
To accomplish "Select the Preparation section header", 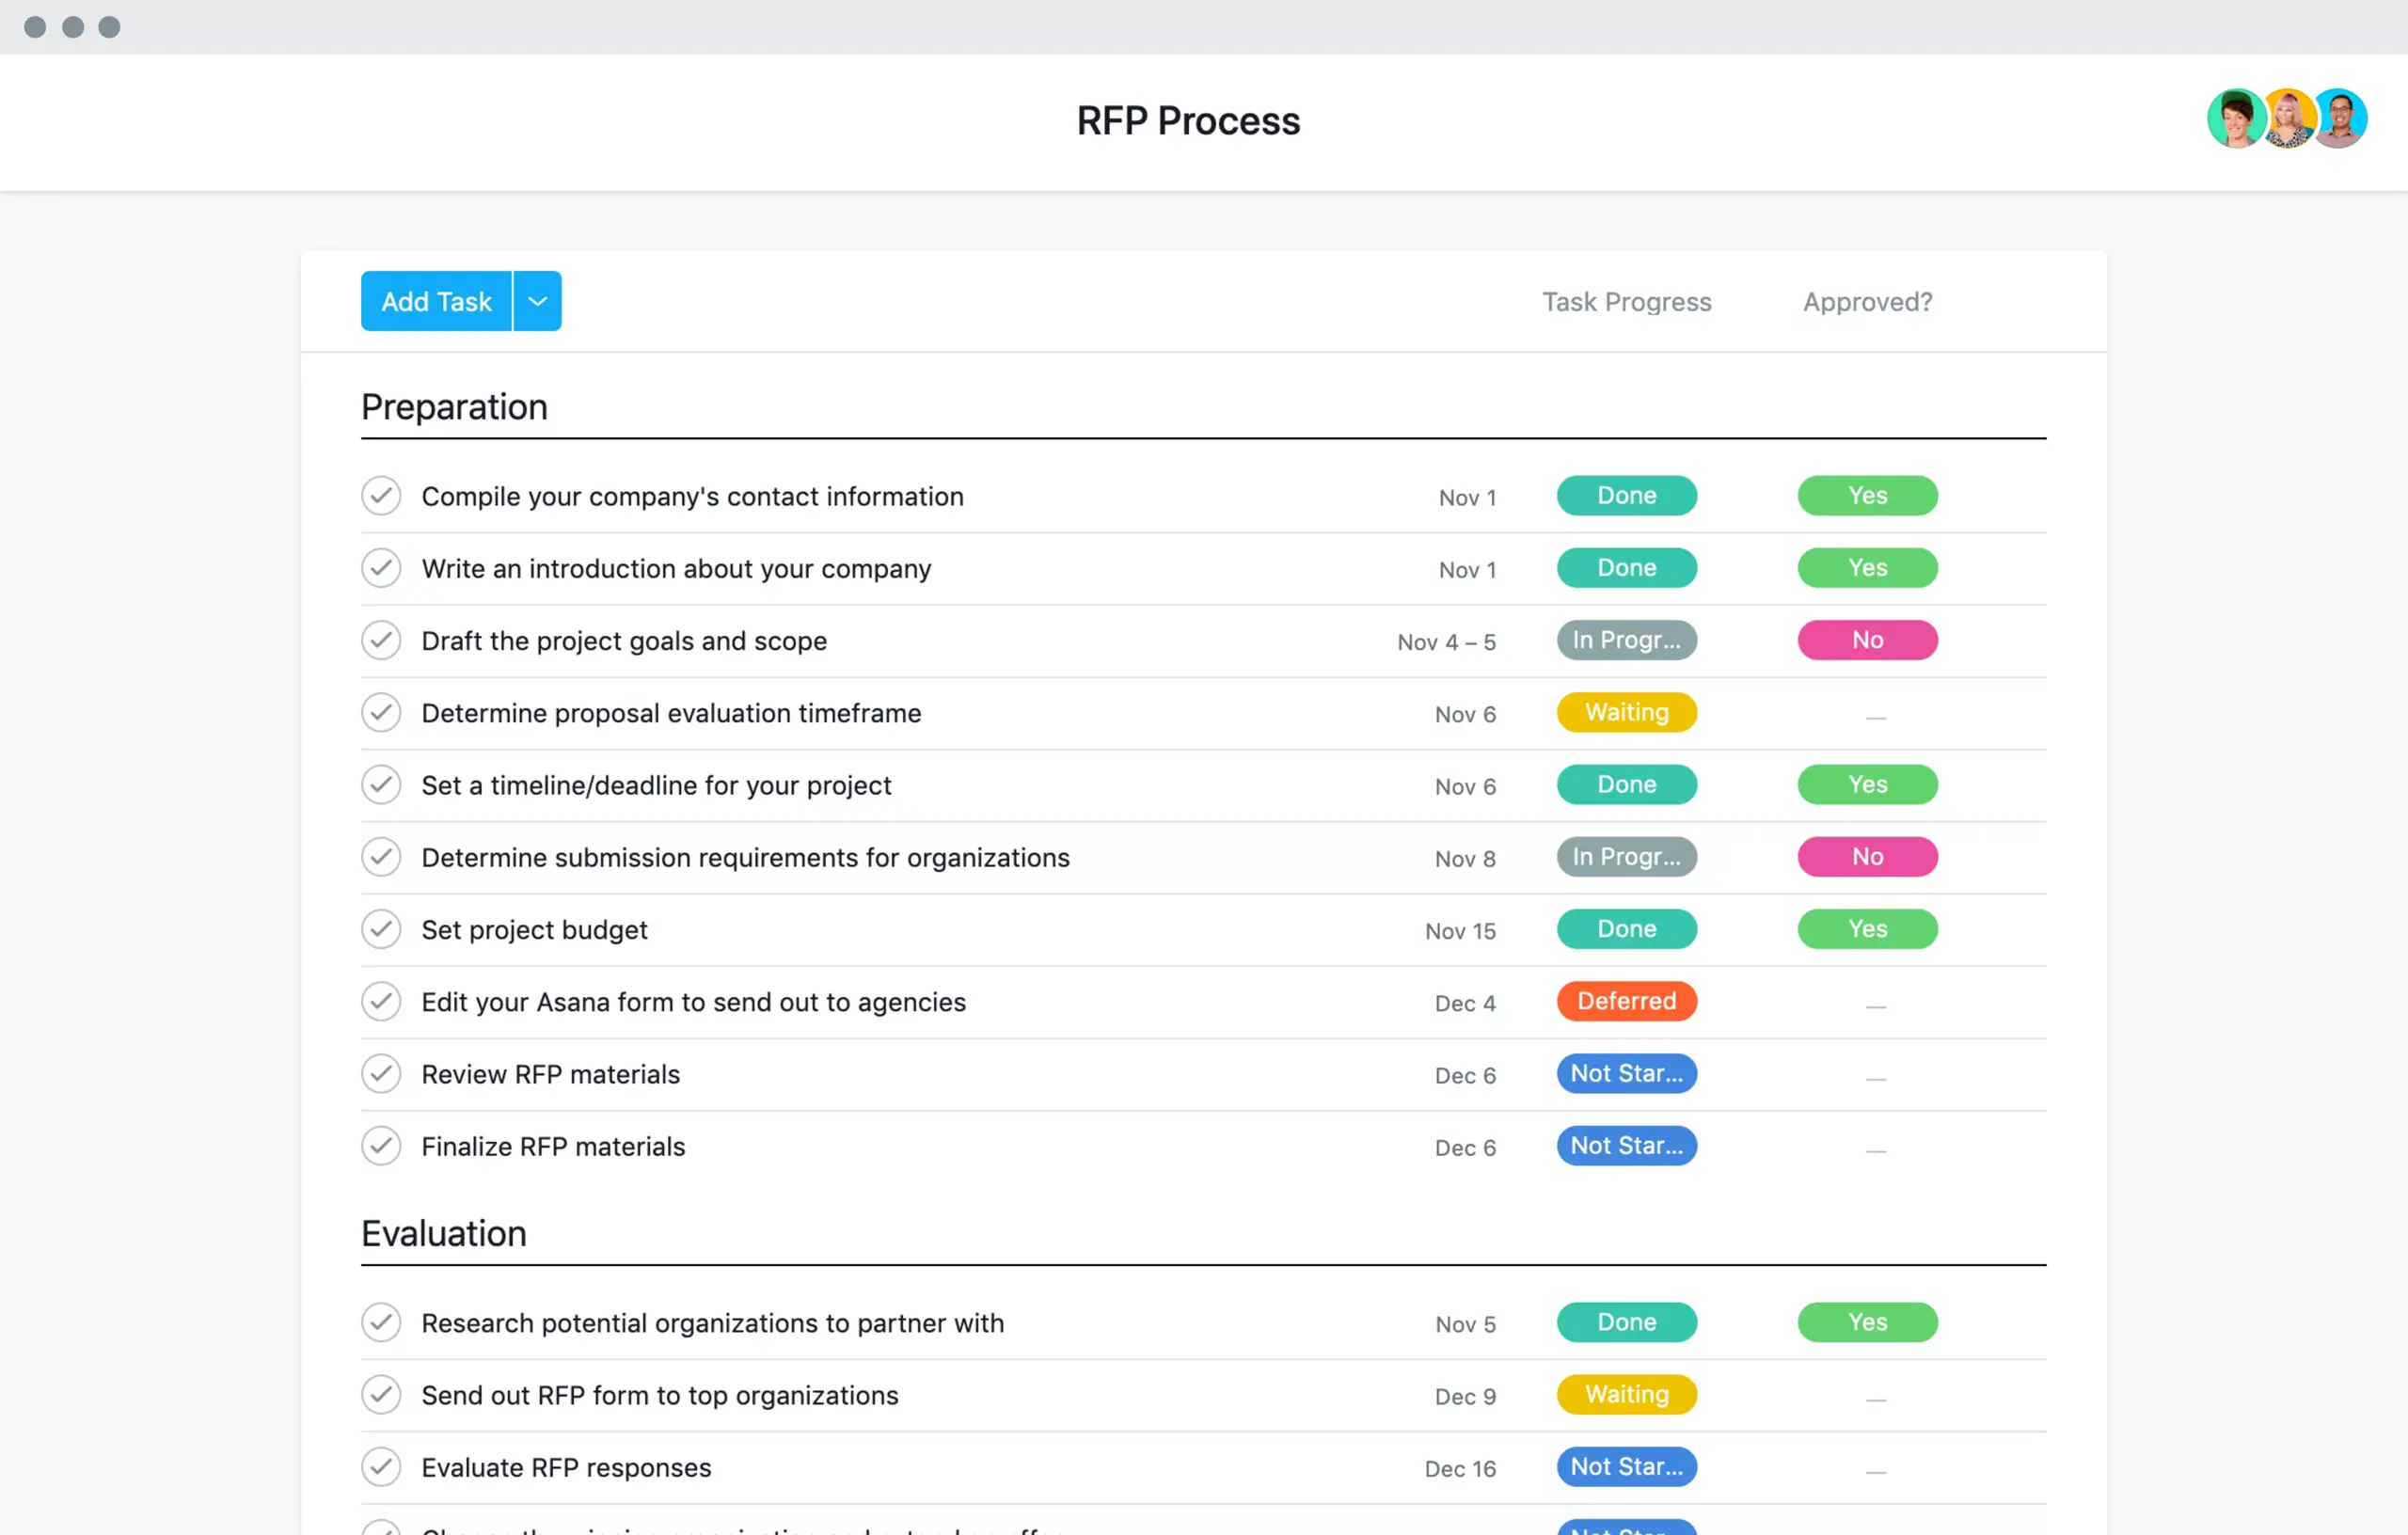I will (x=452, y=407).
